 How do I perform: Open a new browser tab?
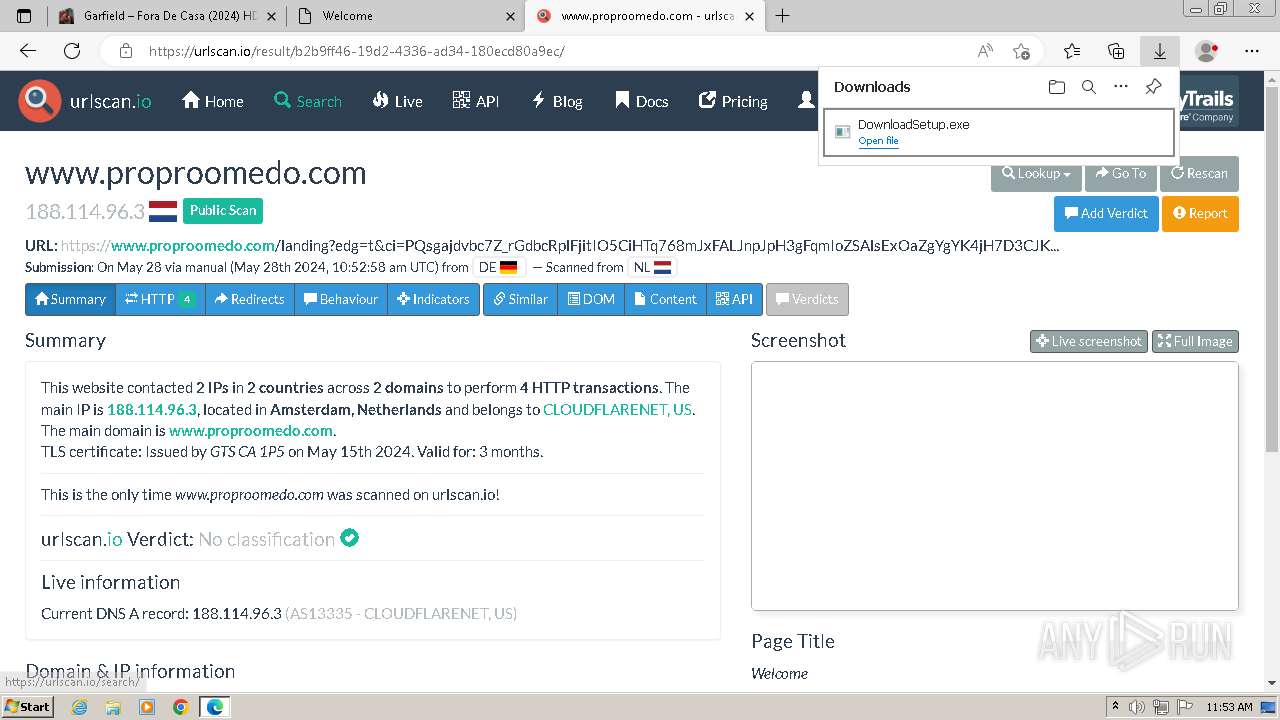(x=782, y=16)
